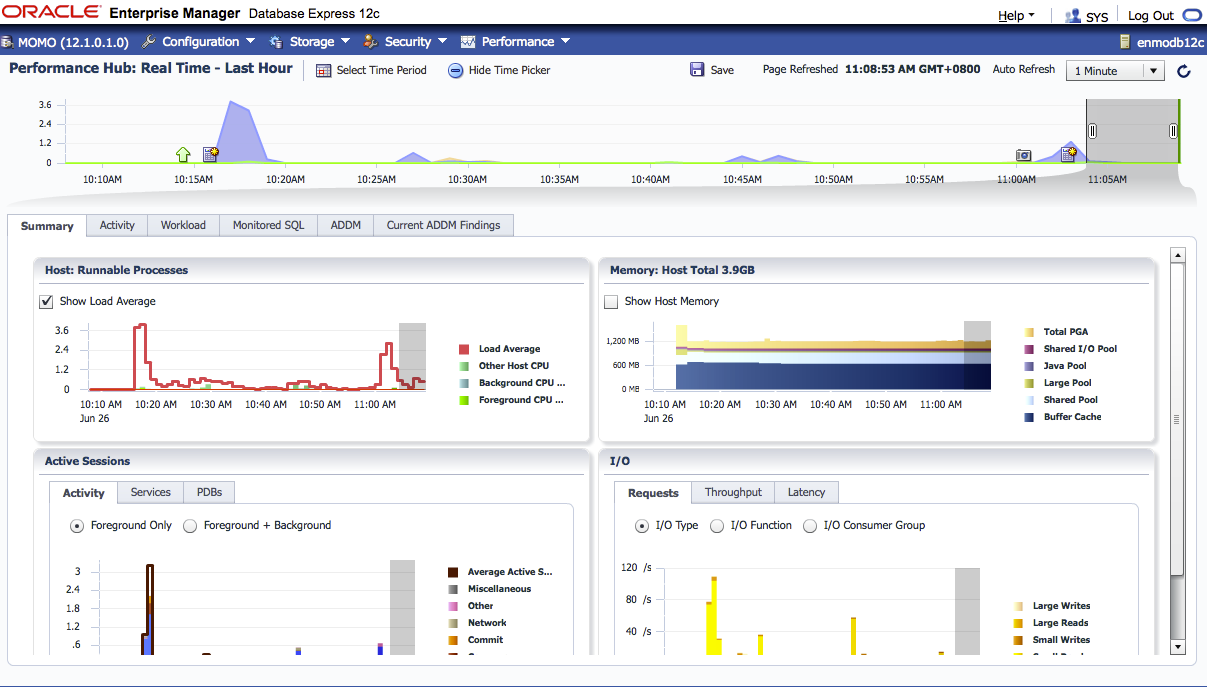Click the MOMO database icon
The height and width of the screenshot is (687, 1207).
pyautogui.click(x=7, y=42)
